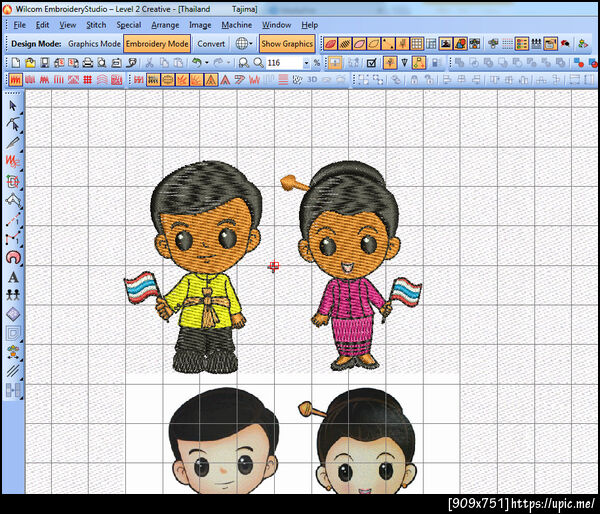This screenshot has width=600, height=514.
Task: Click the Open design folder icon
Action: pos(30,63)
